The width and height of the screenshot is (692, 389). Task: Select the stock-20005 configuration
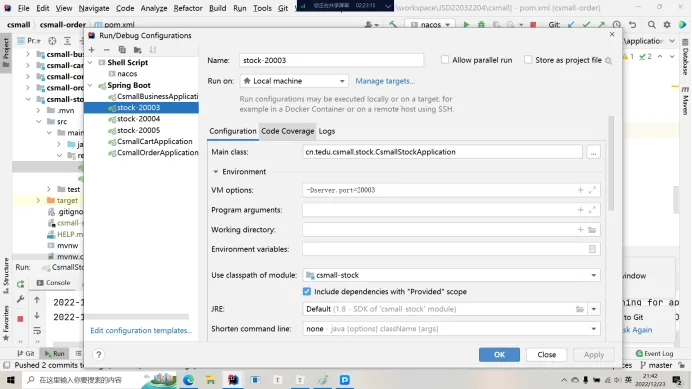click(x=138, y=130)
